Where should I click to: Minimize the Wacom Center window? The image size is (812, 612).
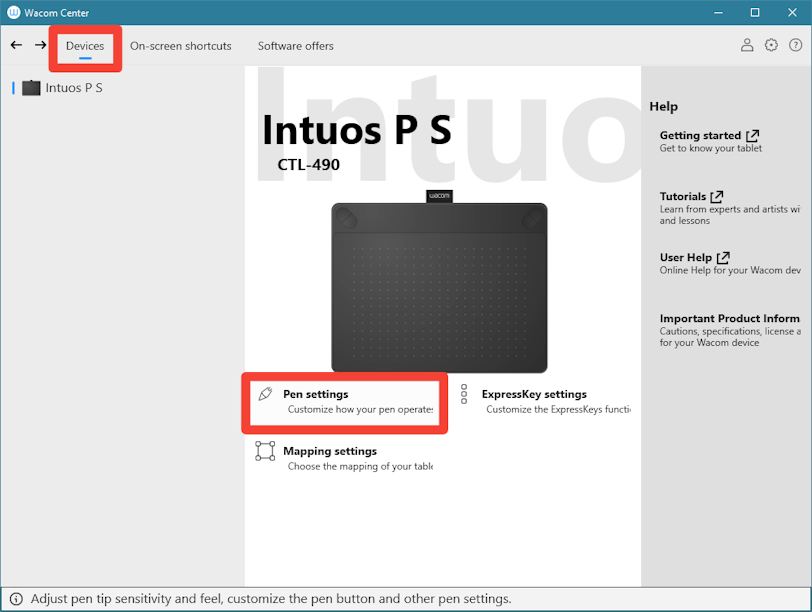718,12
